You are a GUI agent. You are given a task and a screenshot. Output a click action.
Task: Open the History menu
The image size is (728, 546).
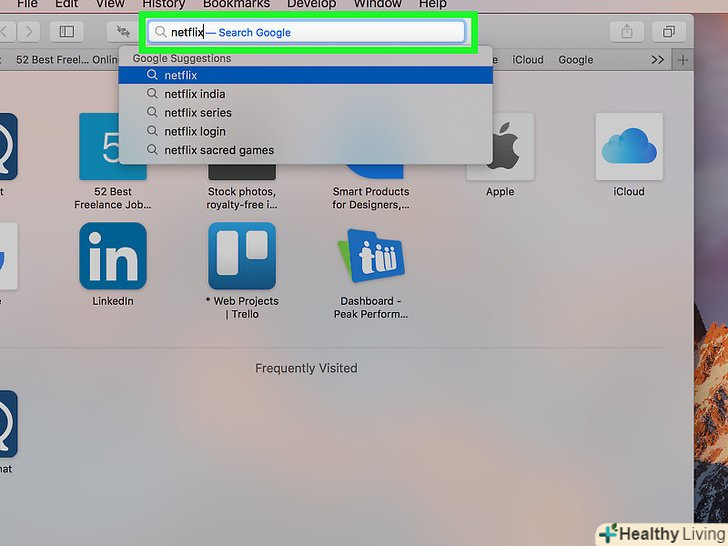point(163,4)
